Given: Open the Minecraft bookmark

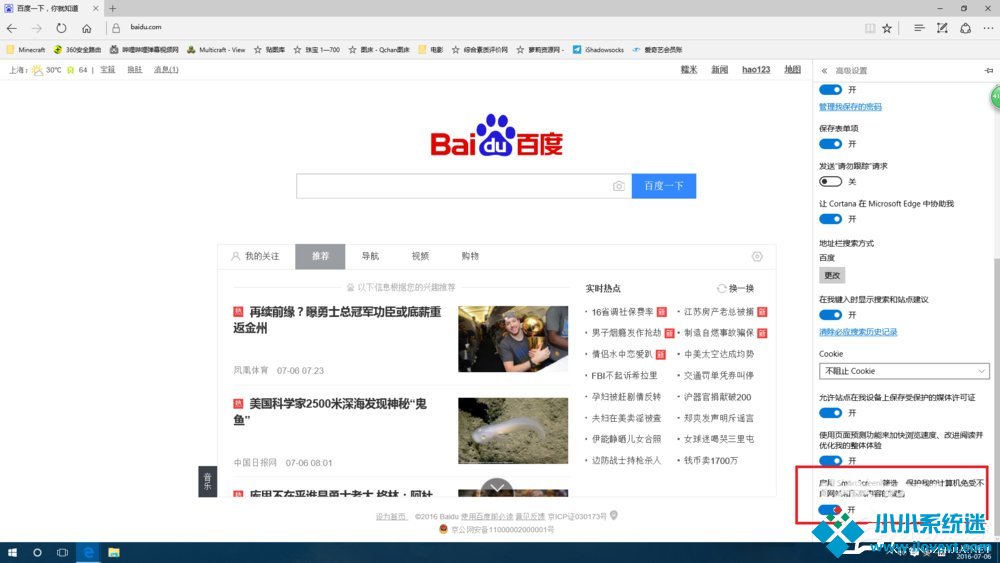Looking at the screenshot, I should click(x=26, y=50).
